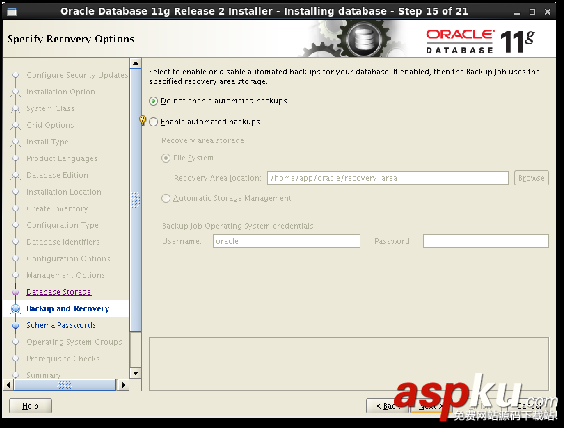Click the Configuration Options step

coord(68,259)
